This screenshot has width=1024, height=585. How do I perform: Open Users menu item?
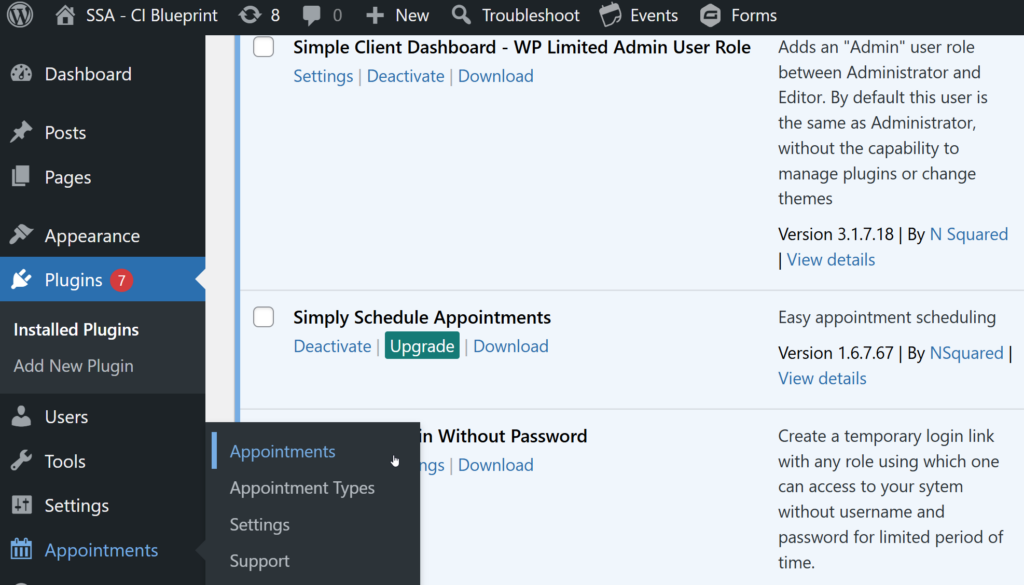coord(66,417)
